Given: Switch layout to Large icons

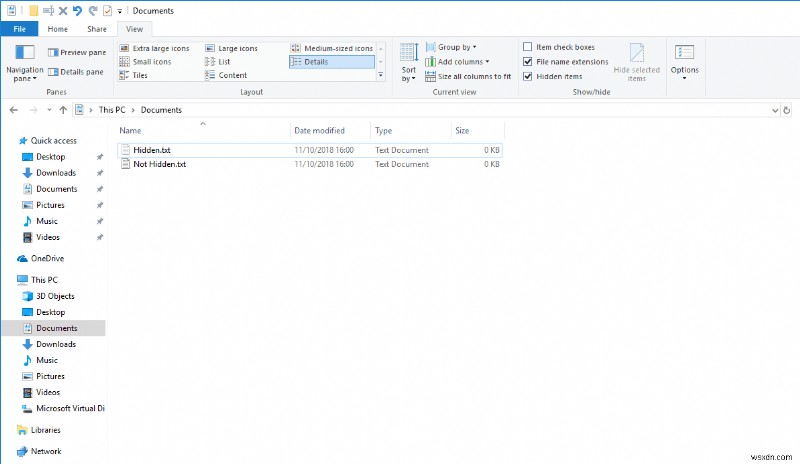Looking at the screenshot, I should tap(231, 48).
